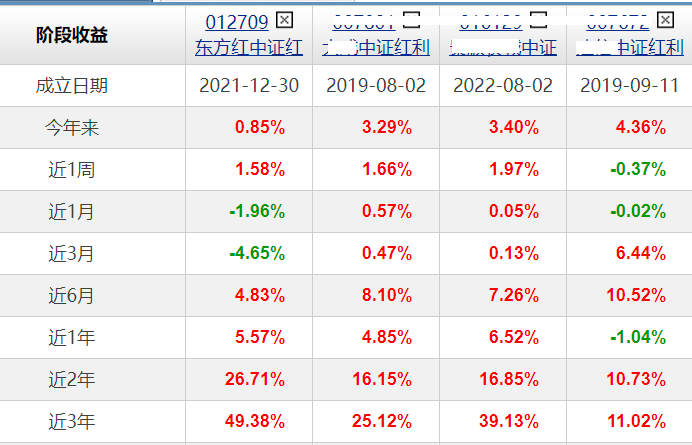Click the 2021-12-30 establishment date cell
The height and width of the screenshot is (445, 692).
pos(248,86)
